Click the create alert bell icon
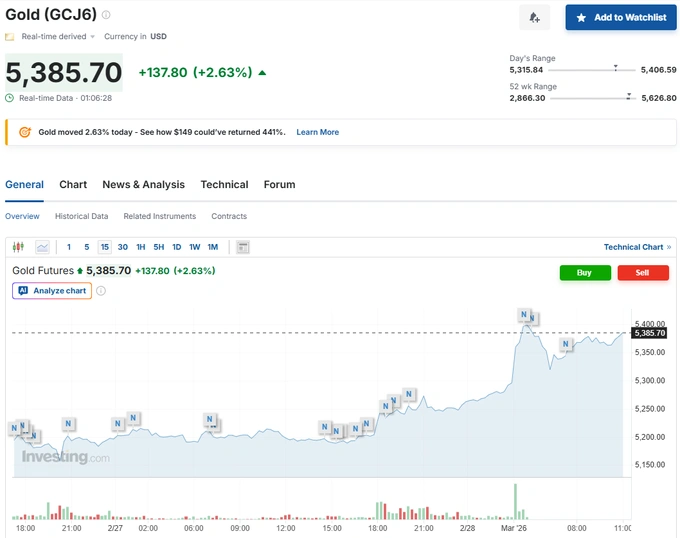Viewport: 680px width, 538px height. 534,18
